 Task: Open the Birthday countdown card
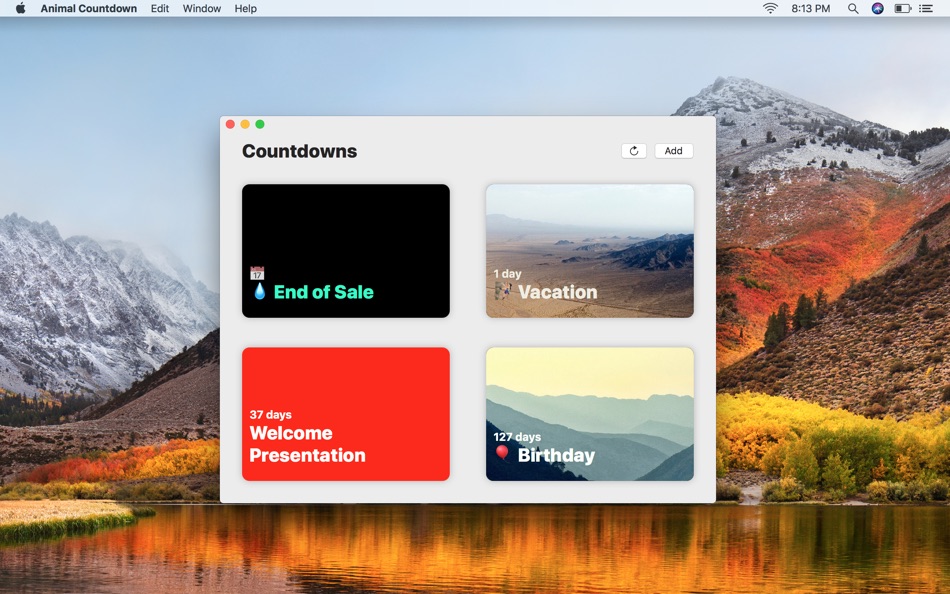coord(590,414)
